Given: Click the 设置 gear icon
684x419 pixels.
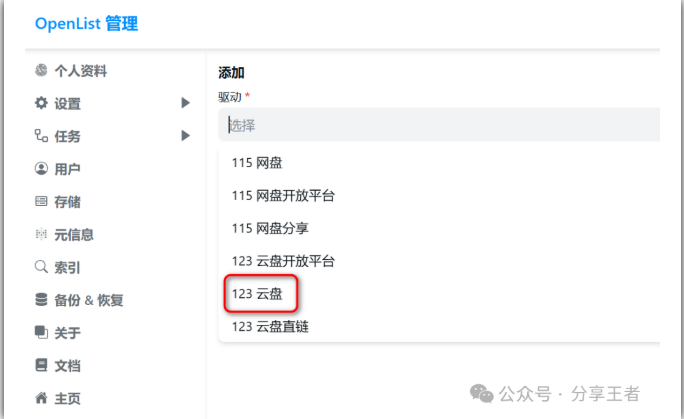Looking at the screenshot, I should pos(41,103).
